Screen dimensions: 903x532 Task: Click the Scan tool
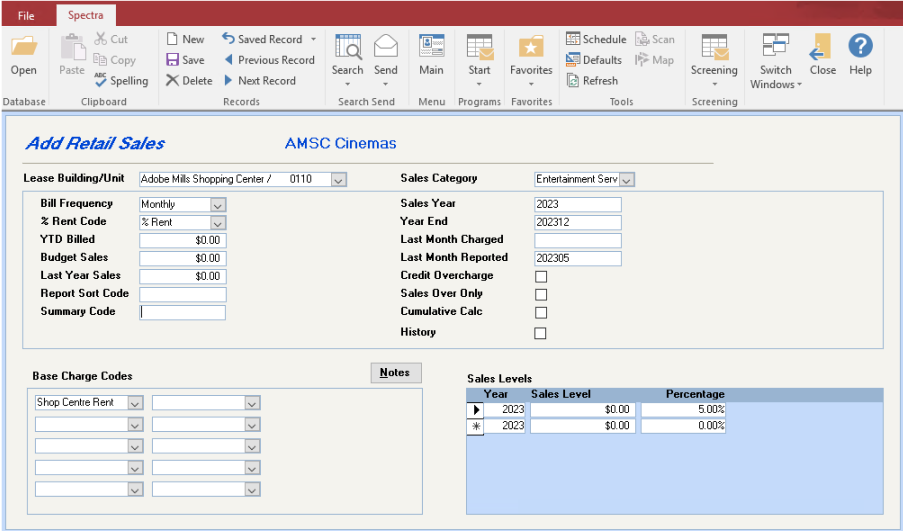(655, 39)
